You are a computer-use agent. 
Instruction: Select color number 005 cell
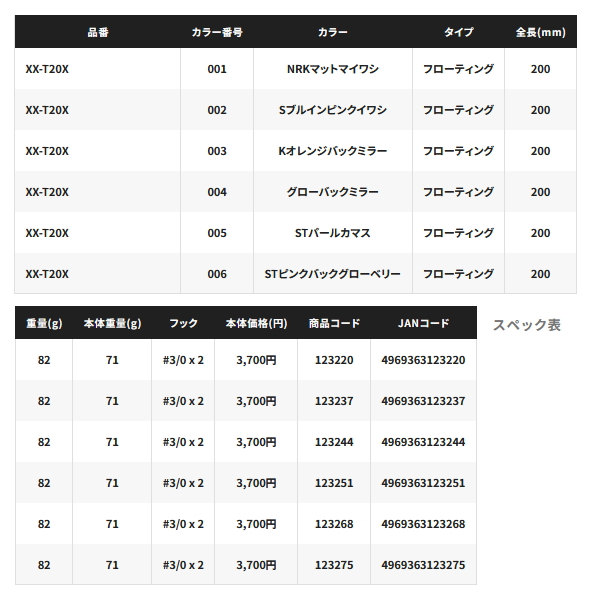coord(217,233)
